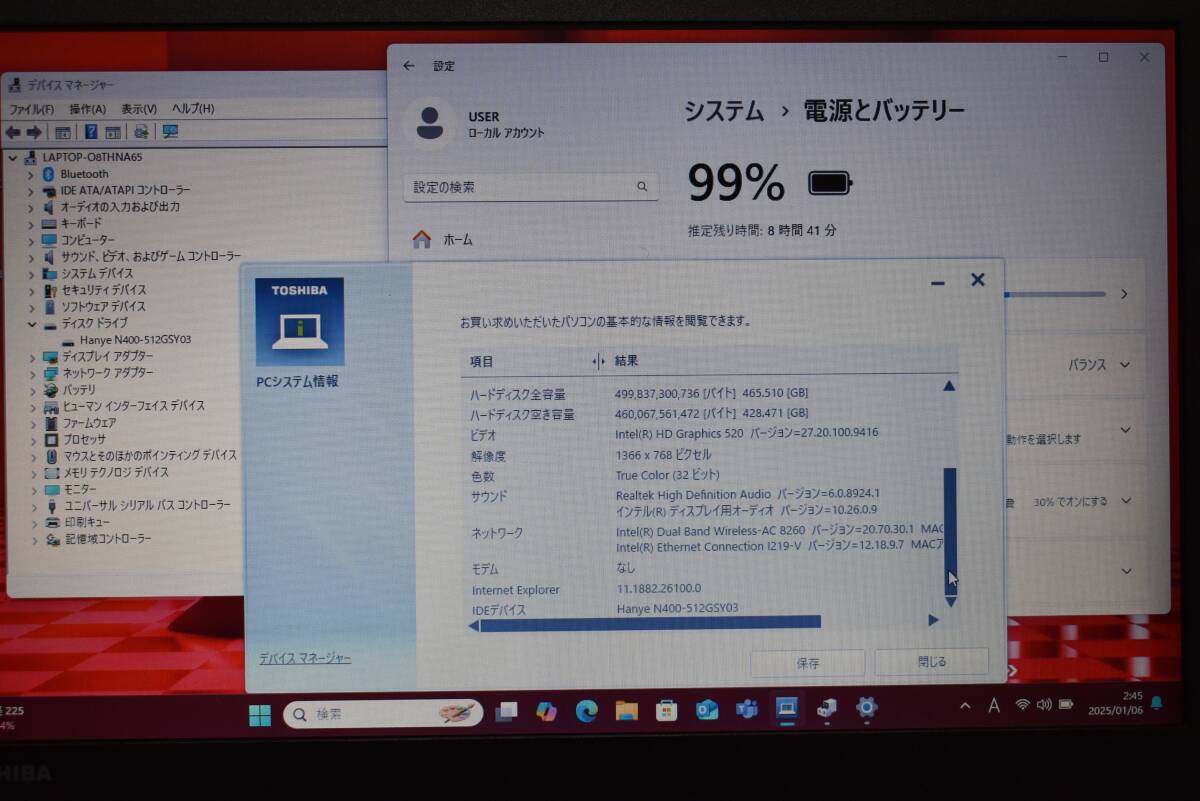The image size is (1200, 801).
Task: Select プロセッサ in Device Manager tree
Action: [x=83, y=439]
